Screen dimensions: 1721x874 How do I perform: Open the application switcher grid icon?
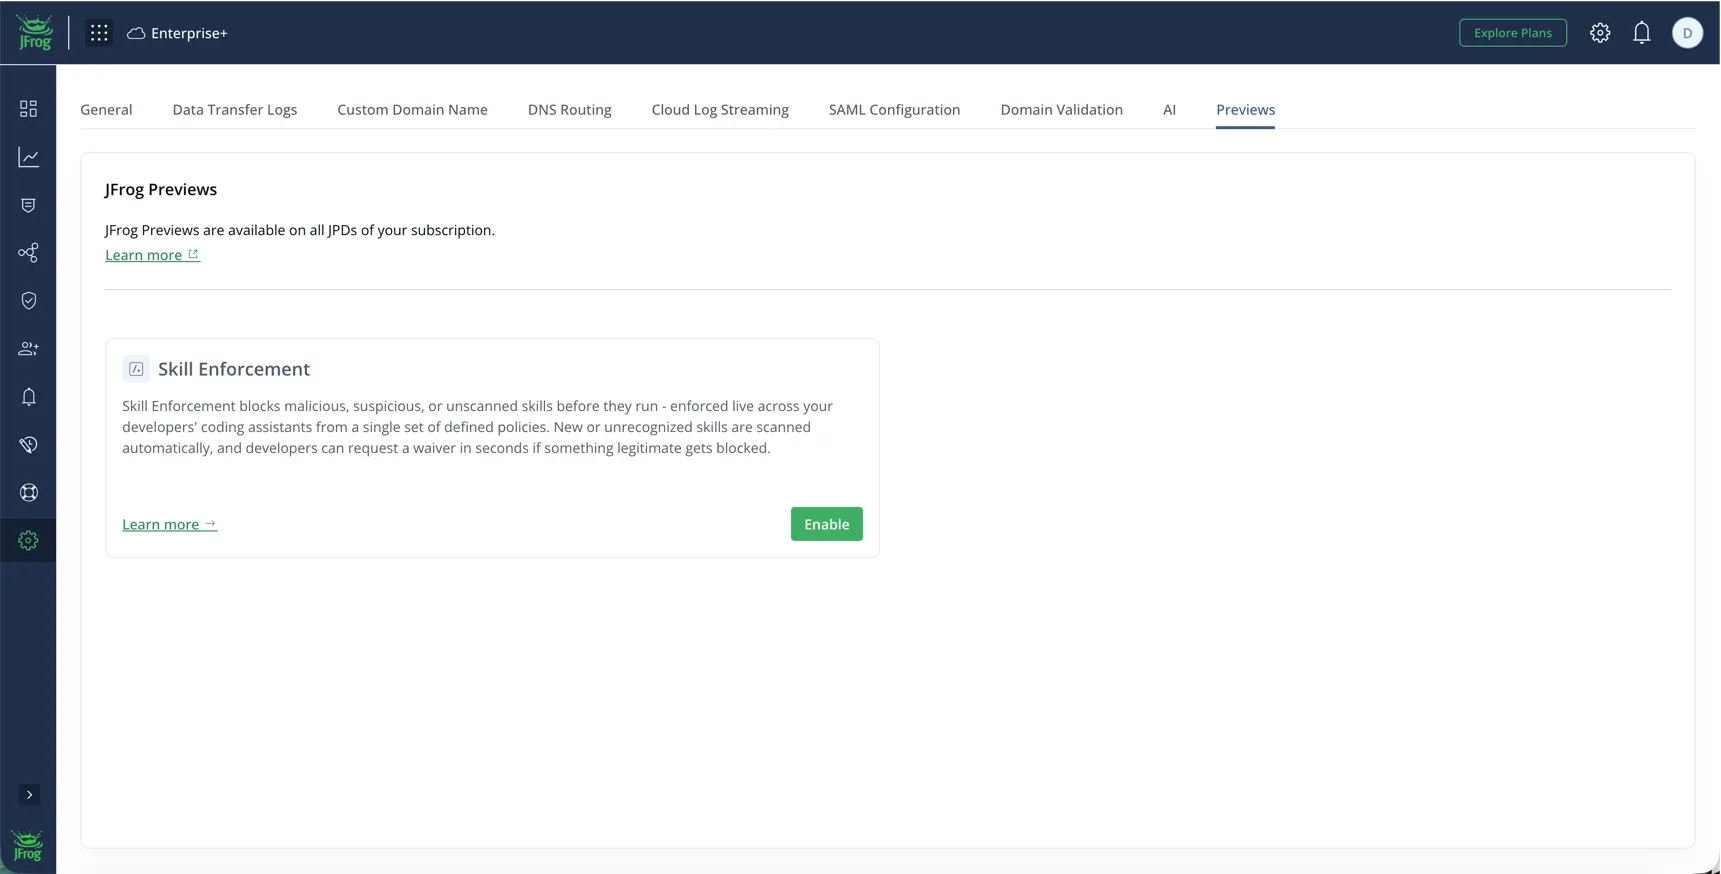point(99,33)
